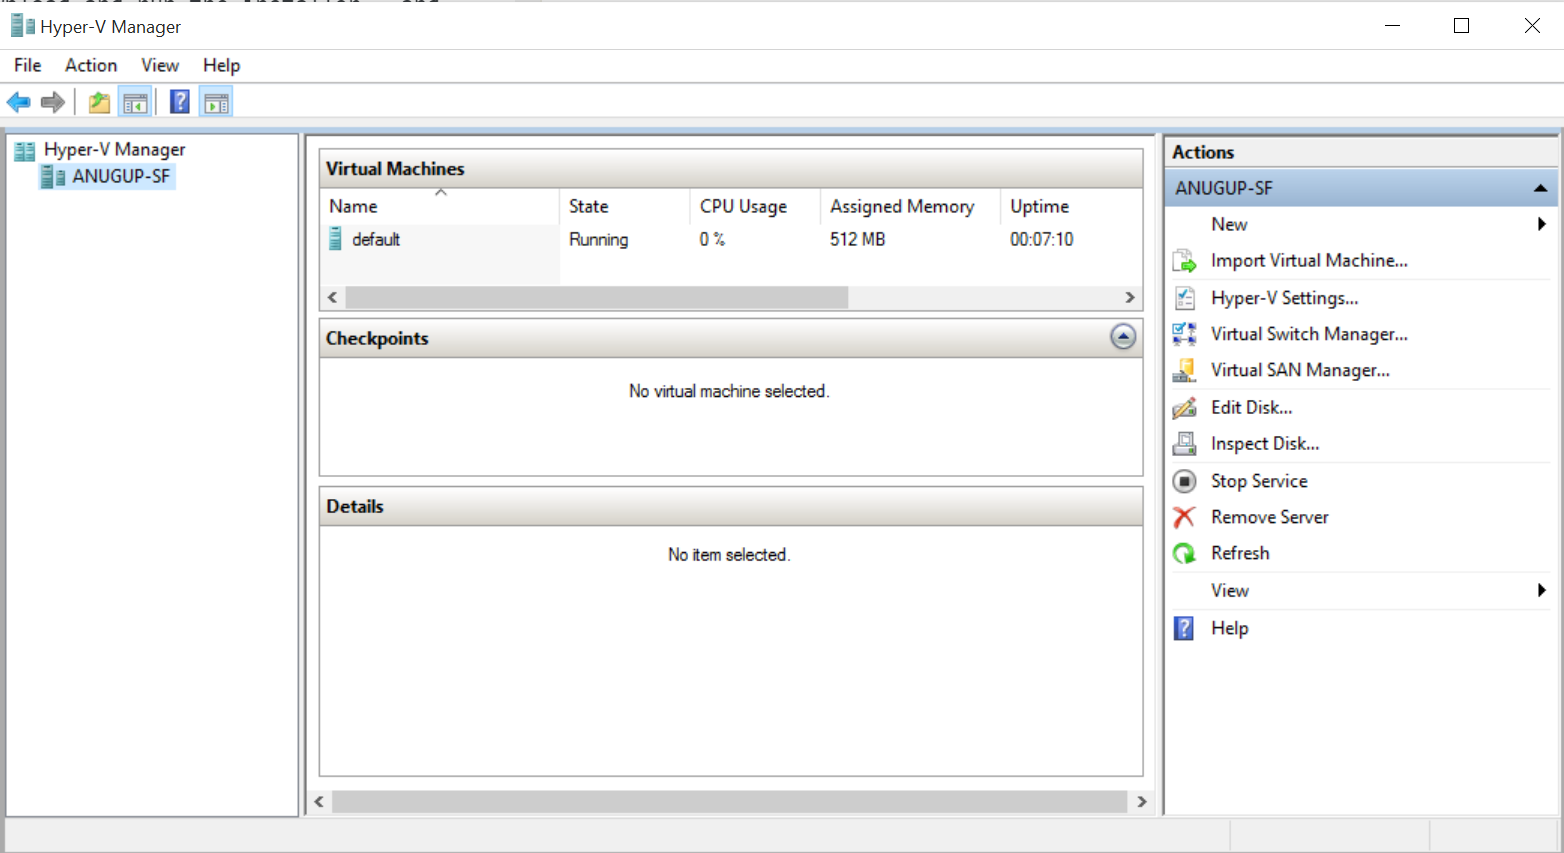
Task: Launch Virtual Switch Manager...
Action: coord(1309,334)
